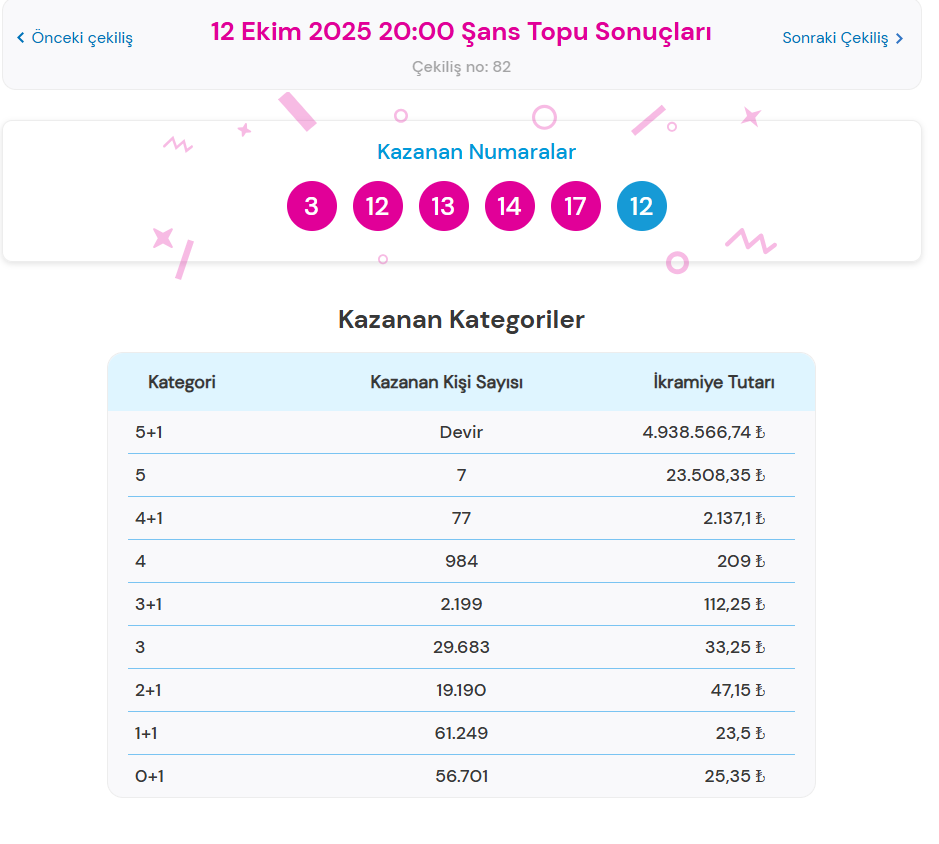The width and height of the screenshot is (939, 844).
Task: Select the pink ball numbered 17
Action: [575, 205]
